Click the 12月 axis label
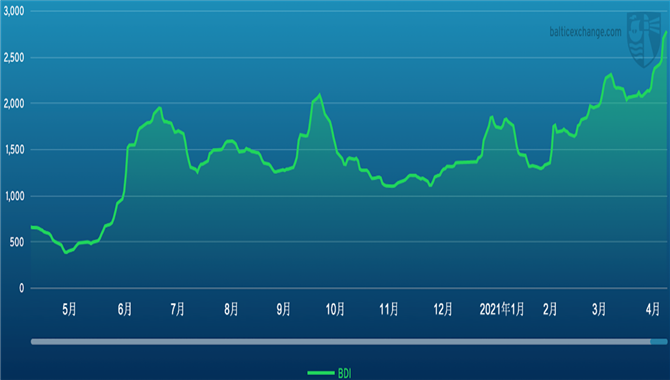Viewport: 670px width, 380px height. pyautogui.click(x=443, y=309)
